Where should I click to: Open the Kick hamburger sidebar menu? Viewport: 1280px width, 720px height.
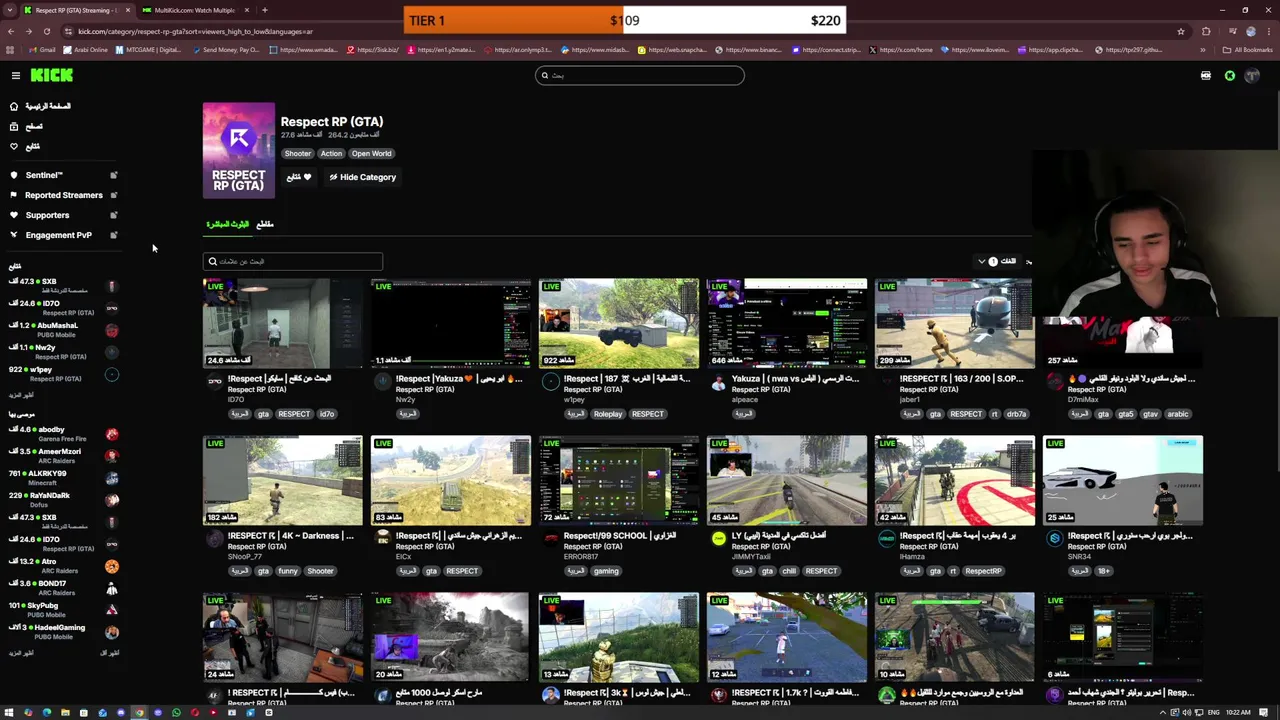pyautogui.click(x=16, y=75)
